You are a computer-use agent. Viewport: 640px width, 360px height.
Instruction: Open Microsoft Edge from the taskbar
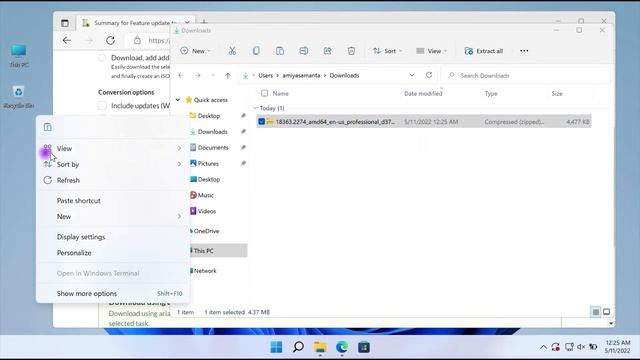(342, 347)
